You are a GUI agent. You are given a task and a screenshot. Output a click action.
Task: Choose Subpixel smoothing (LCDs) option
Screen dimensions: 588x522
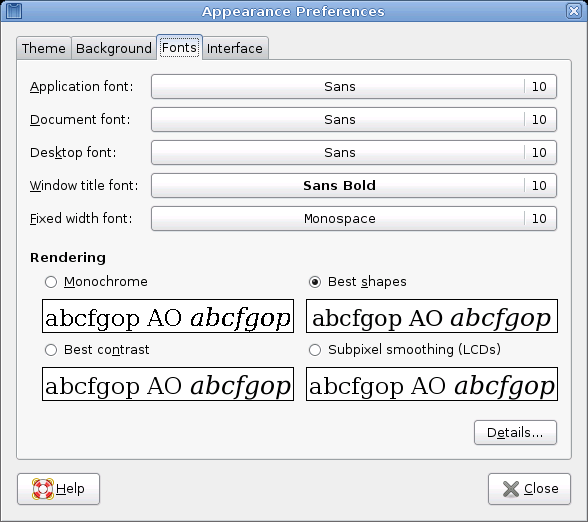click(x=315, y=350)
